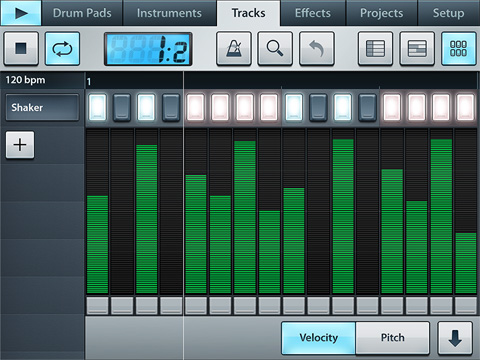Toggle Shaker step 6 pad
This screenshot has height=360, width=480.
click(x=220, y=107)
